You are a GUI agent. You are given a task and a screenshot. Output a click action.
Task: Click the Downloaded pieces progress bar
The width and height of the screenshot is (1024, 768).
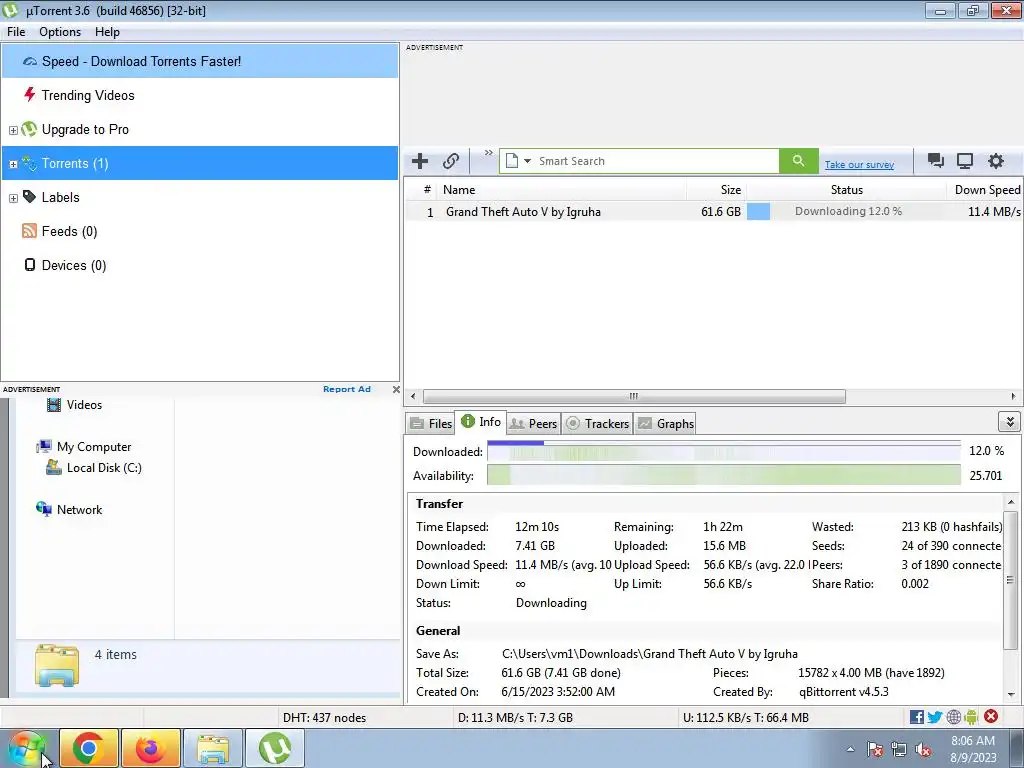pyautogui.click(x=724, y=451)
